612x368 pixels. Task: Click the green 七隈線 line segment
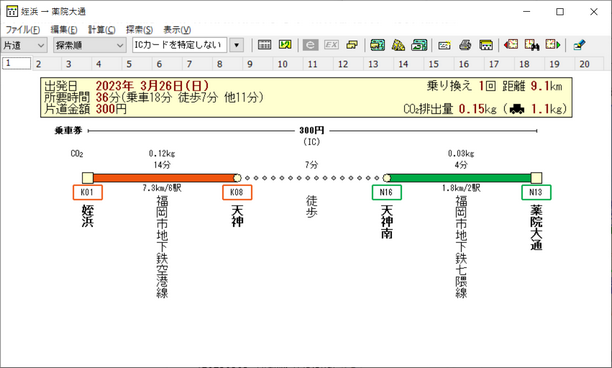tap(461, 178)
